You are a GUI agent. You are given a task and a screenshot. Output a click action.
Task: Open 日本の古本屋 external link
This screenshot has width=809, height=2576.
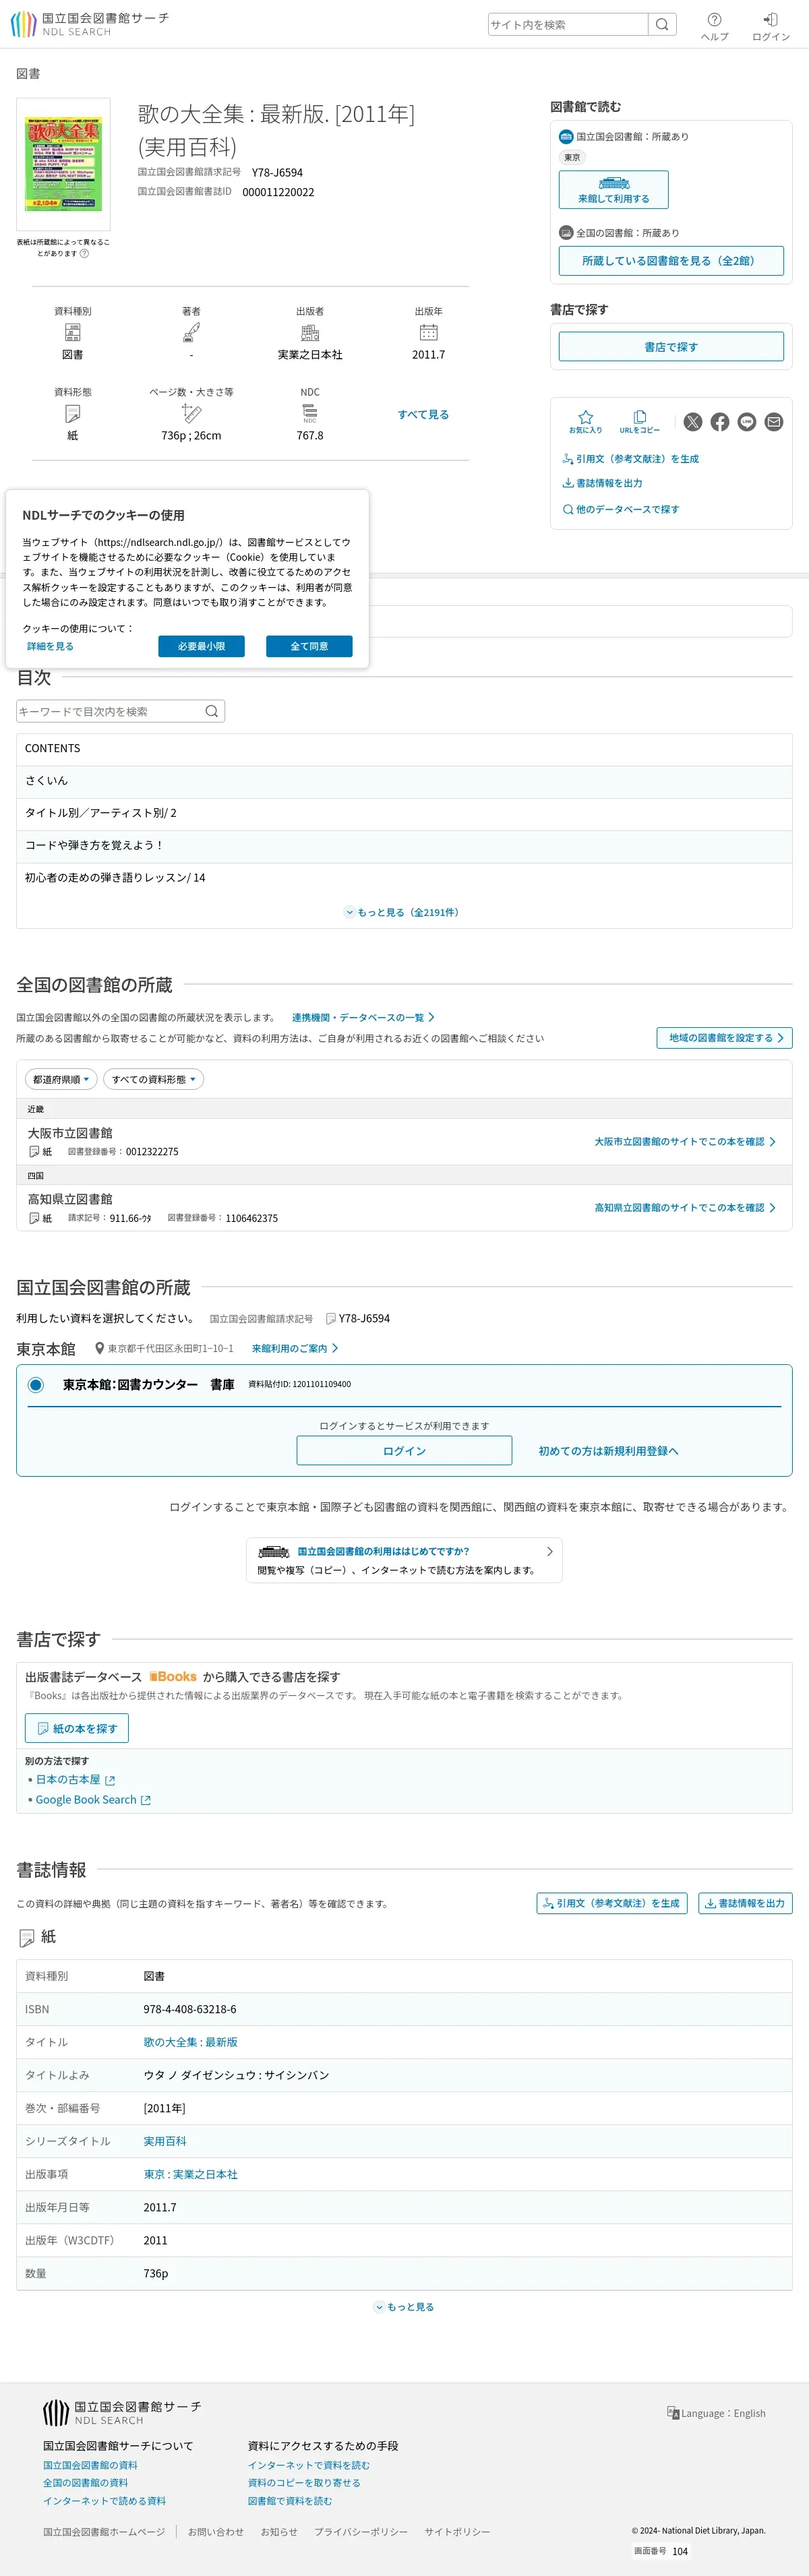click(x=75, y=1780)
